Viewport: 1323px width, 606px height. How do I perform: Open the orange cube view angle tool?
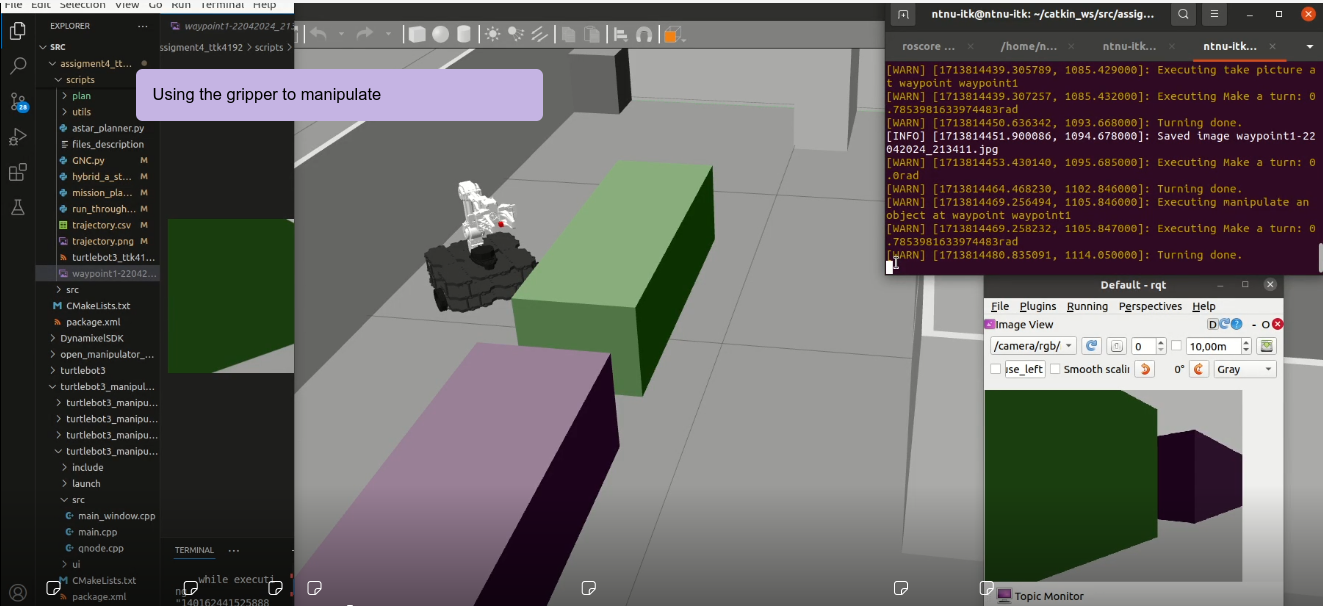click(674, 34)
